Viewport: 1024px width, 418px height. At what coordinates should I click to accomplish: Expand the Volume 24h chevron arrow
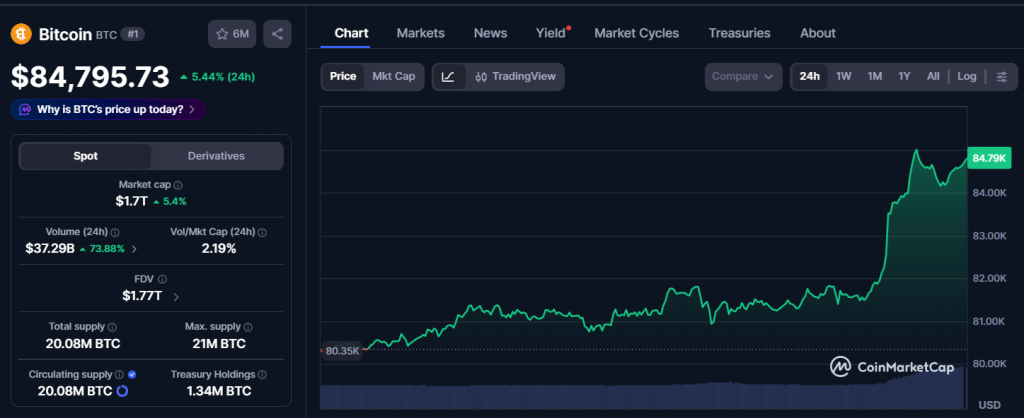pyautogui.click(x=134, y=249)
